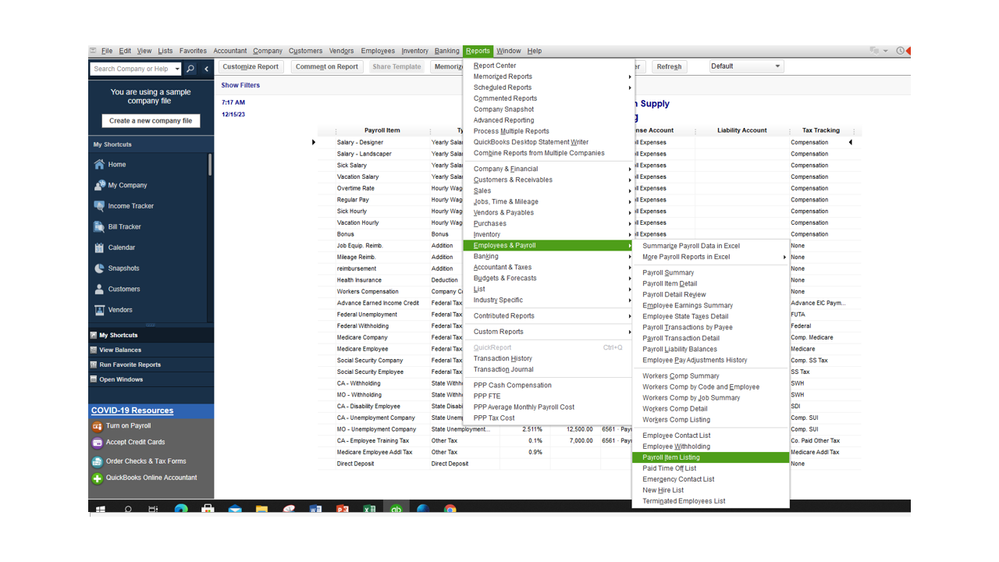Click Payroll Item column header
Image resolution: width=999 pixels, height=562 pixels.
tap(382, 131)
